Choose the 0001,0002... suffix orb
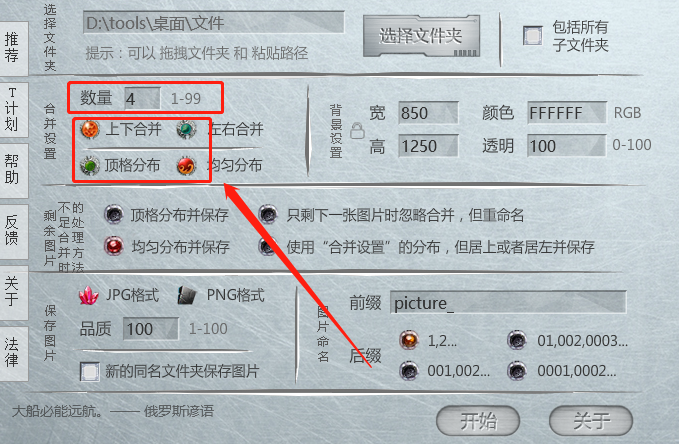This screenshot has width=679, height=444. (517, 371)
